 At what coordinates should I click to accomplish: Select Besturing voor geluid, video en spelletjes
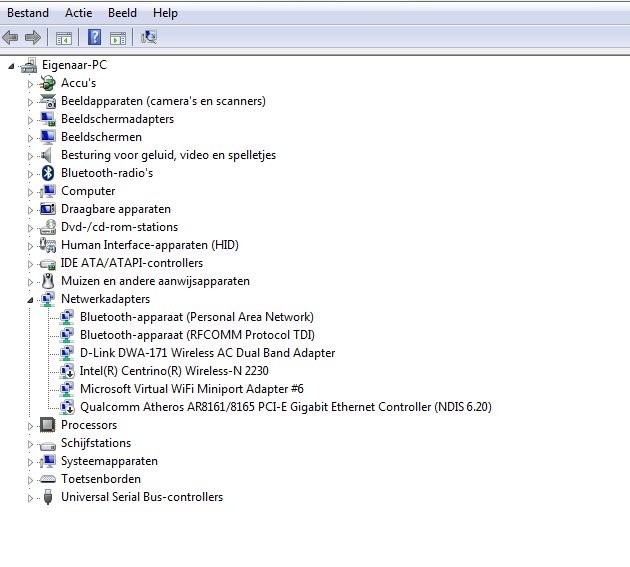pyautogui.click(x=168, y=155)
